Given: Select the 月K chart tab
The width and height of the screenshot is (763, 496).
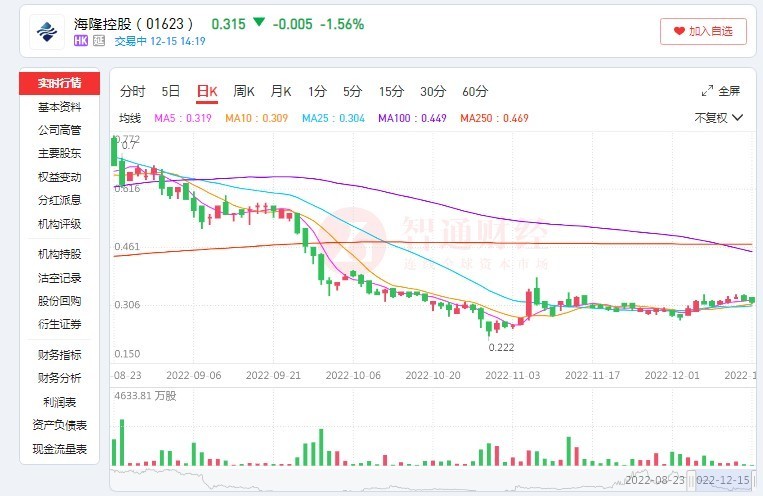Looking at the screenshot, I should (x=281, y=92).
